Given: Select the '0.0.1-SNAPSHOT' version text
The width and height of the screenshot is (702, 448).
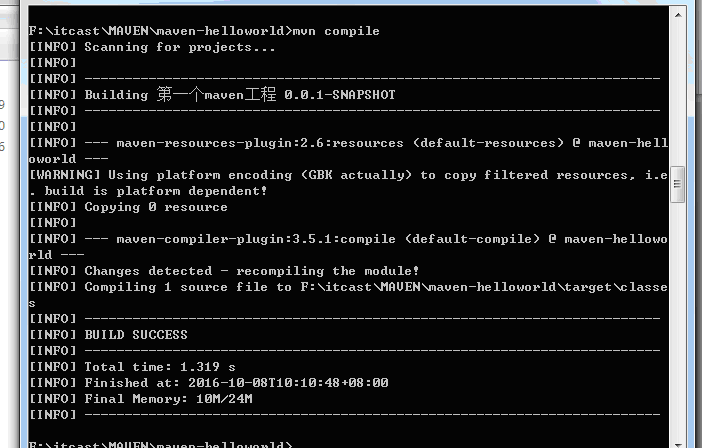Looking at the screenshot, I should click(x=340, y=95).
